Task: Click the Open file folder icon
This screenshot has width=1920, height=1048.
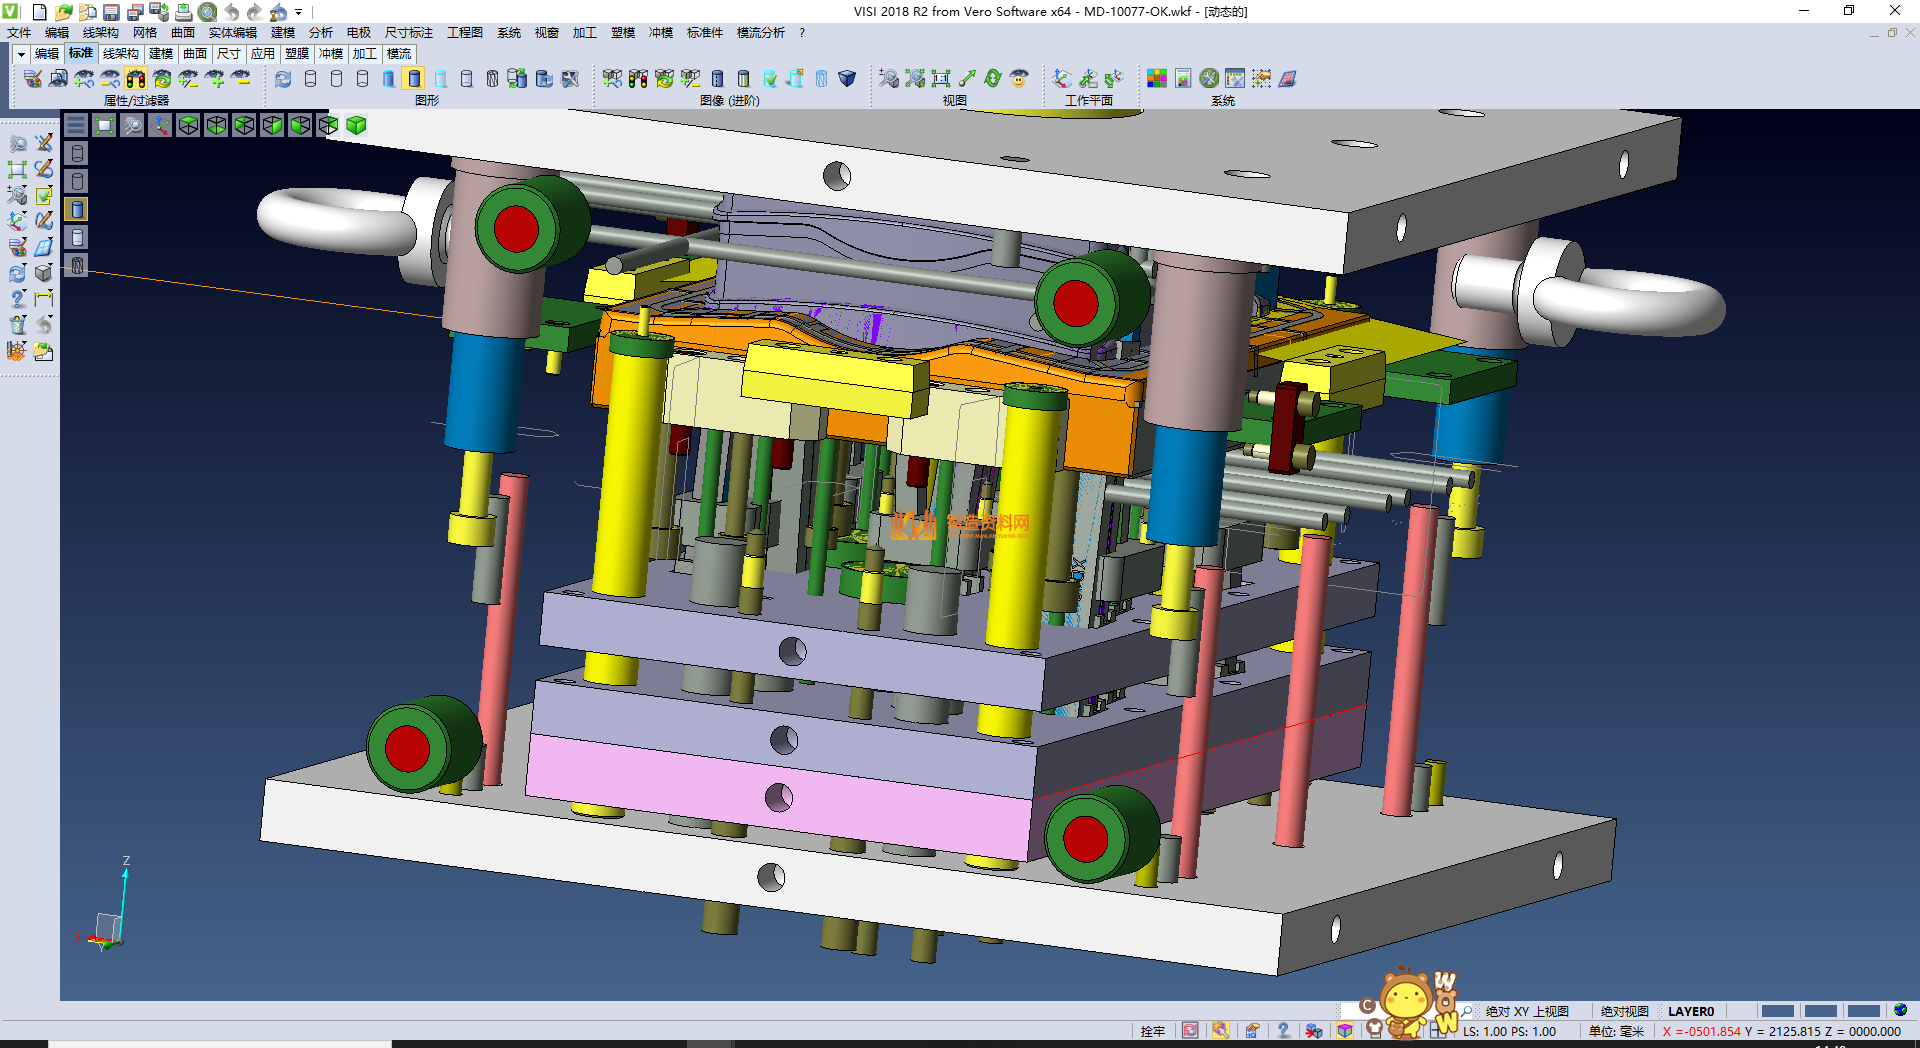Action: [63, 12]
